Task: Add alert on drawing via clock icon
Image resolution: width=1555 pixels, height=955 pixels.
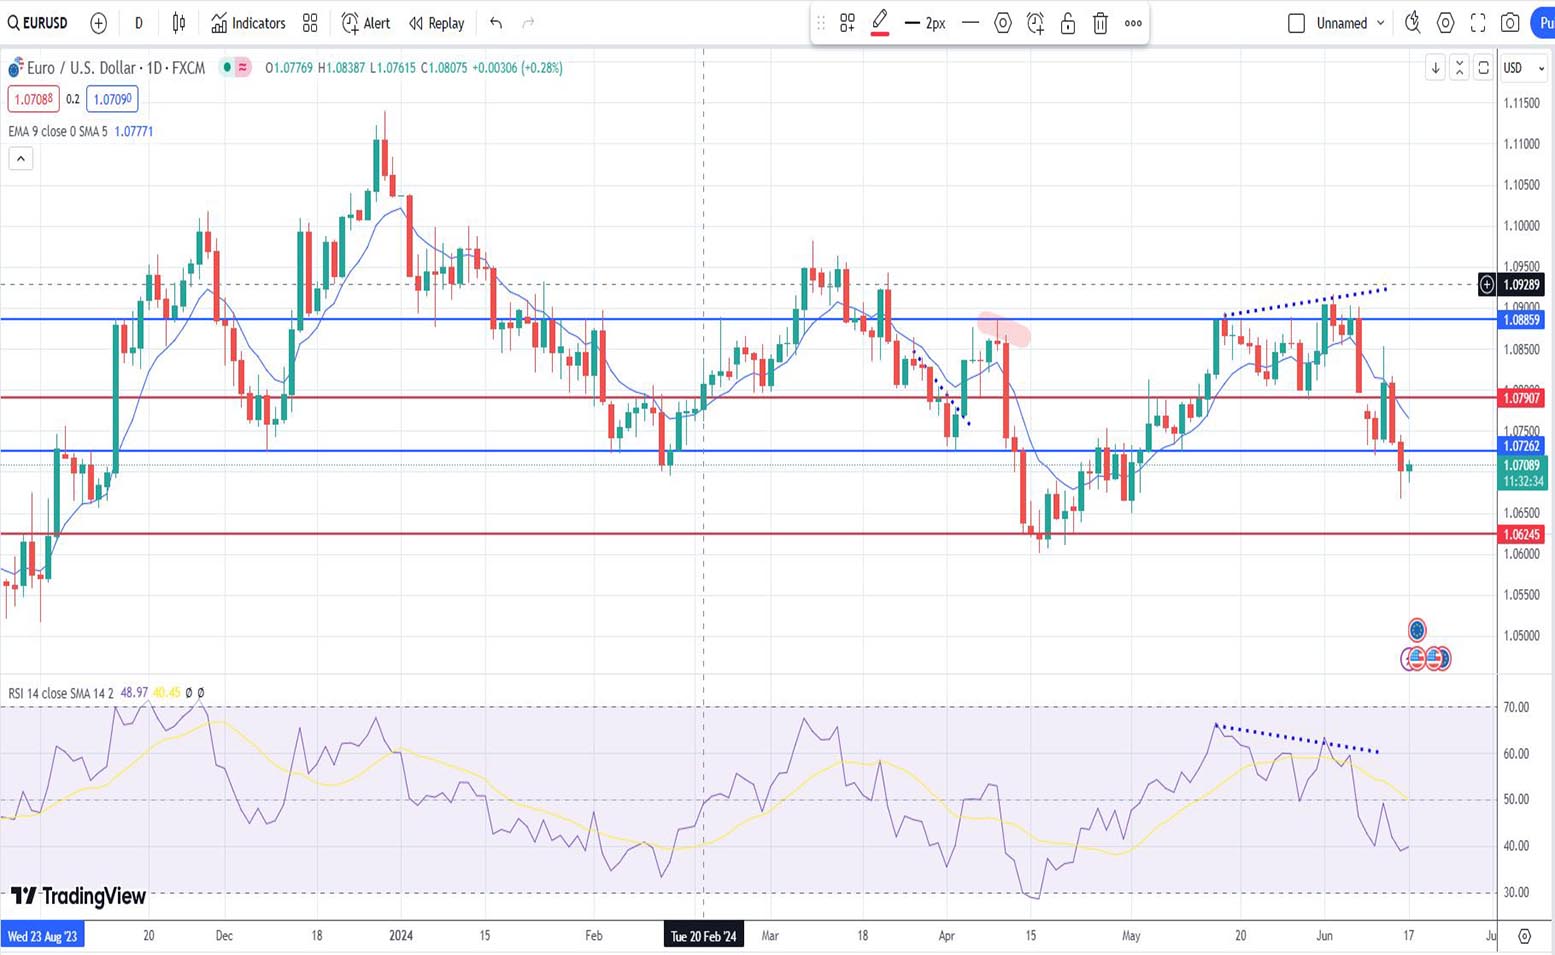Action: (x=1035, y=23)
